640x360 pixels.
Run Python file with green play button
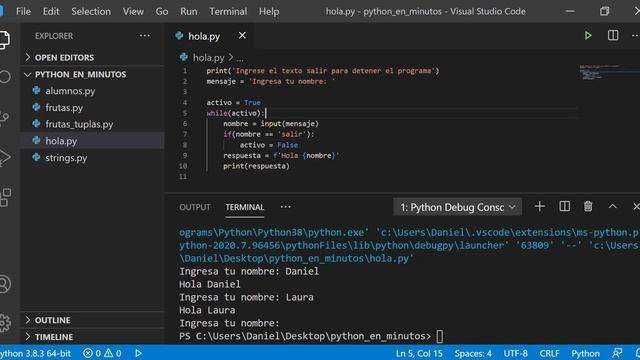tap(588, 36)
